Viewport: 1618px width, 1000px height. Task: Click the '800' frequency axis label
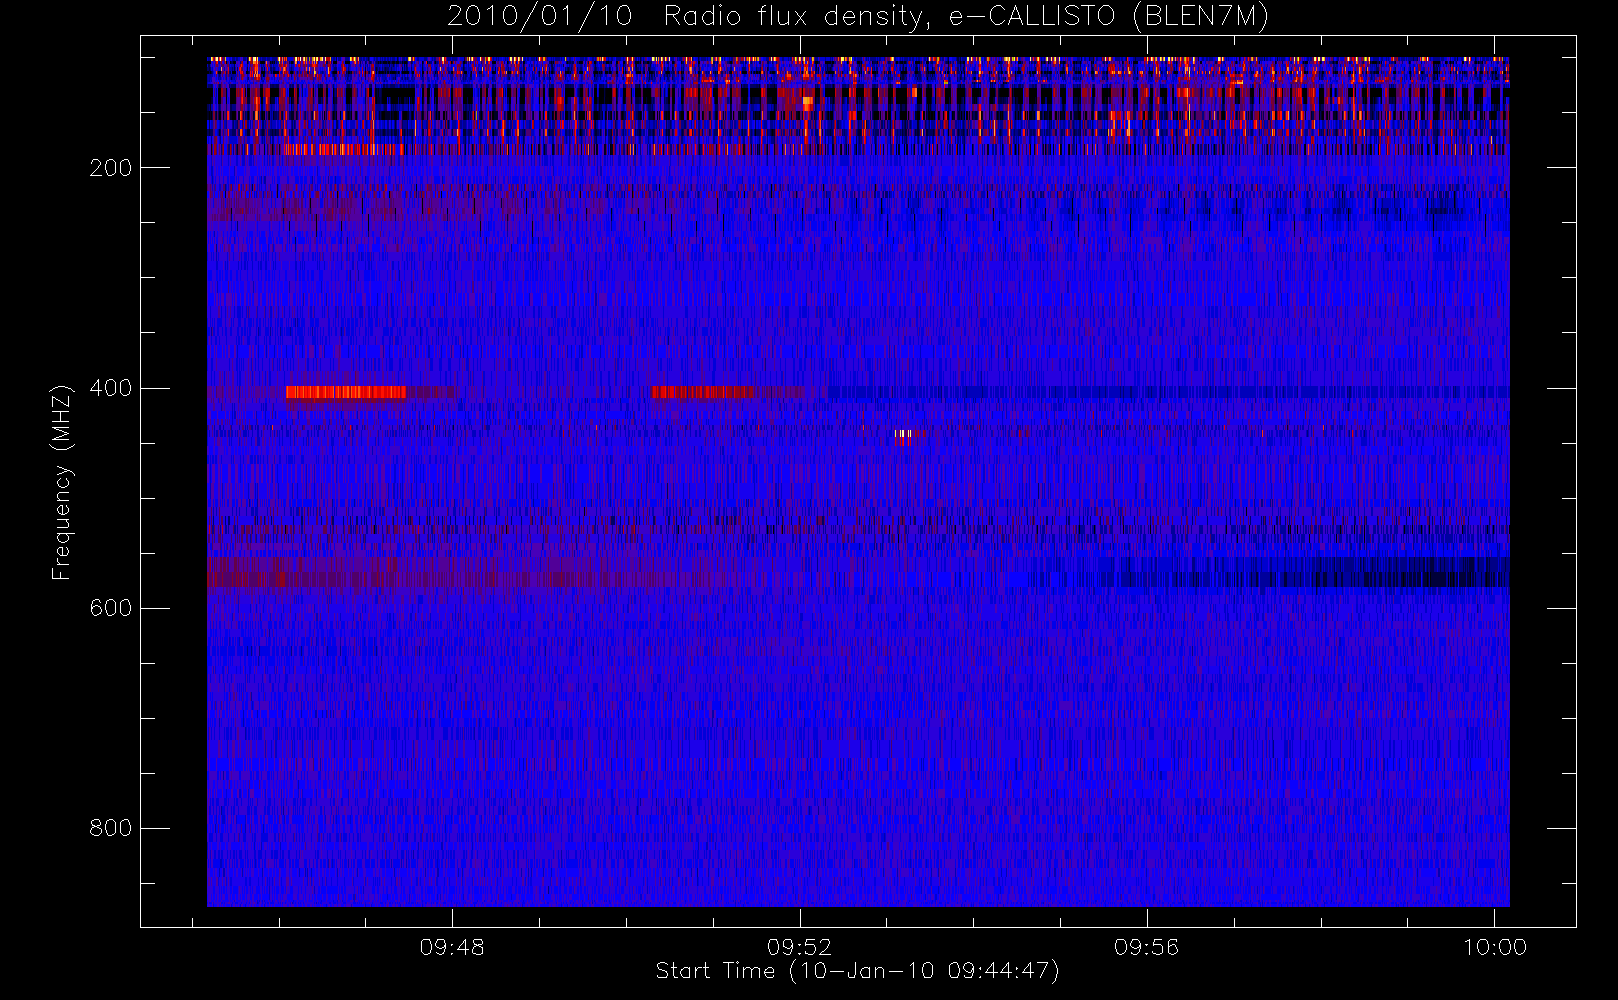pos(110,828)
